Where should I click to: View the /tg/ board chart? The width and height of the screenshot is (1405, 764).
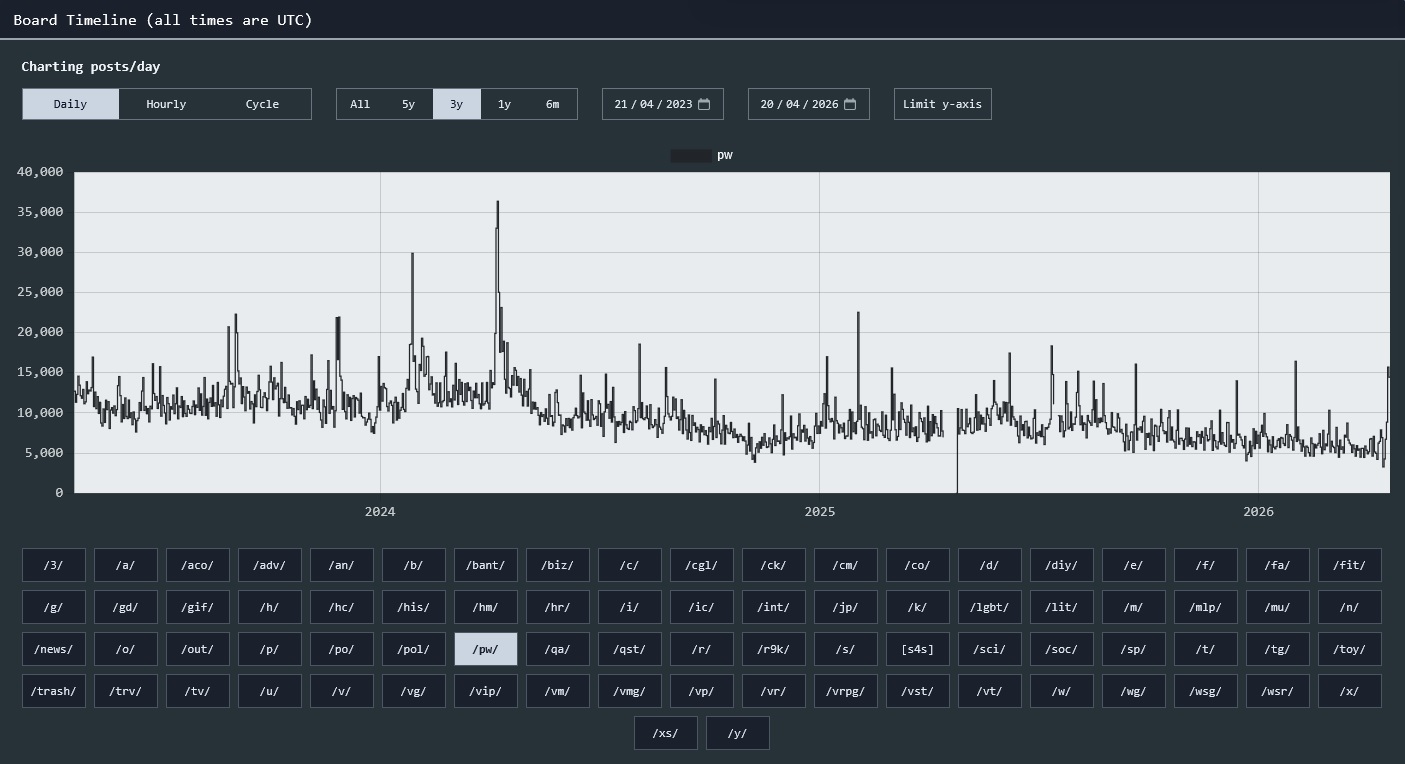pyautogui.click(x=1278, y=649)
